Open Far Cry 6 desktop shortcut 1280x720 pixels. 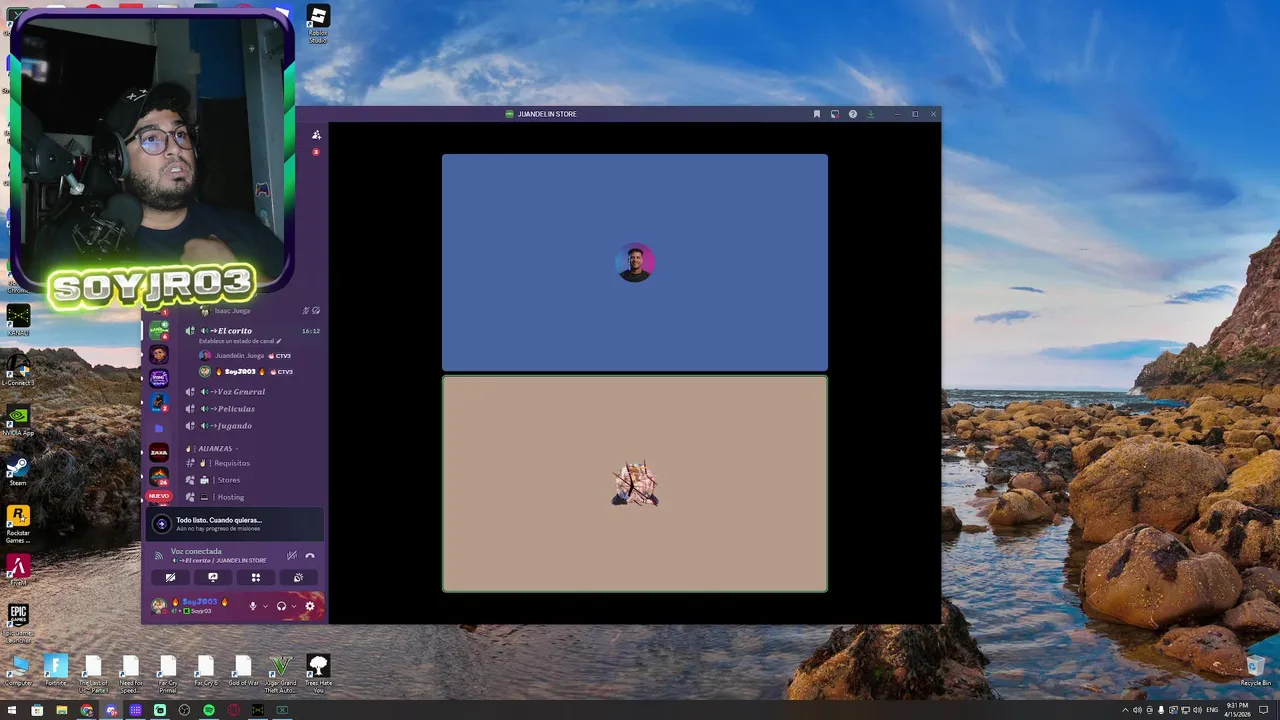point(205,670)
